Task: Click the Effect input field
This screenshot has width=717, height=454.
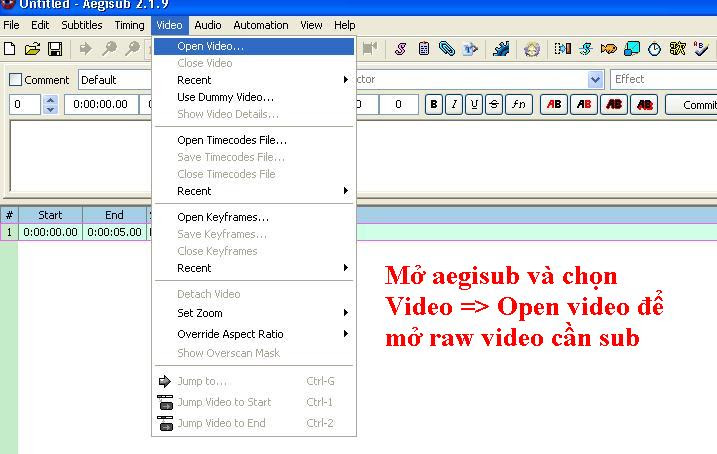Action: click(663, 80)
